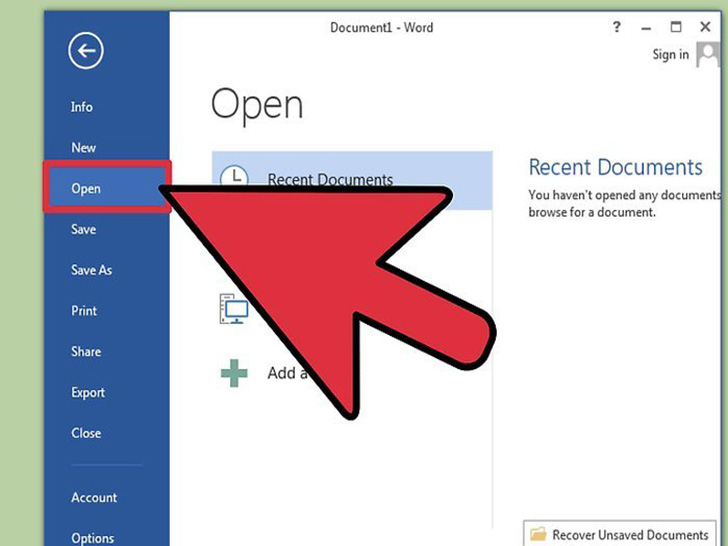Close the Word window

tap(705, 27)
